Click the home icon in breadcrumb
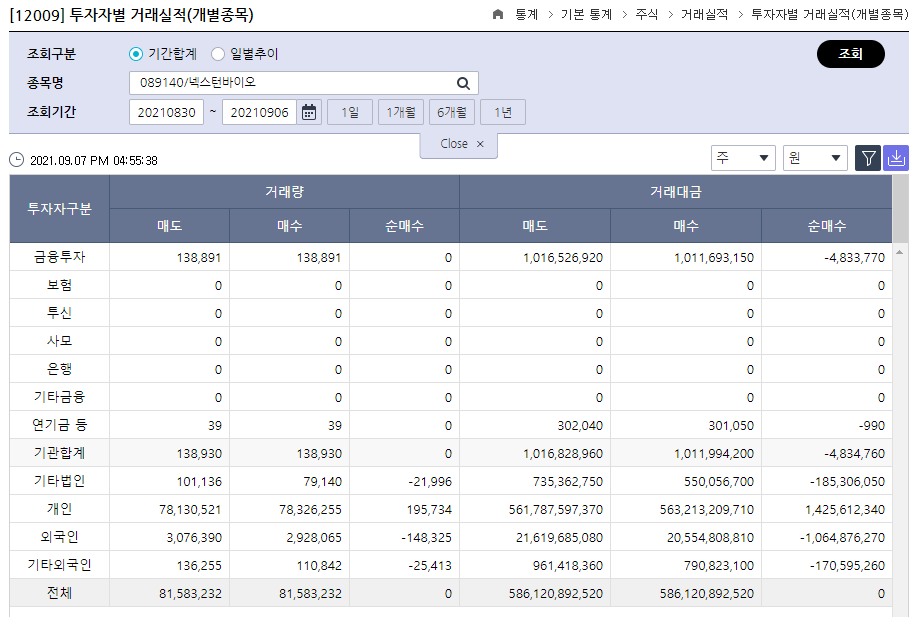Screen dimensions: 917x617 [498, 14]
